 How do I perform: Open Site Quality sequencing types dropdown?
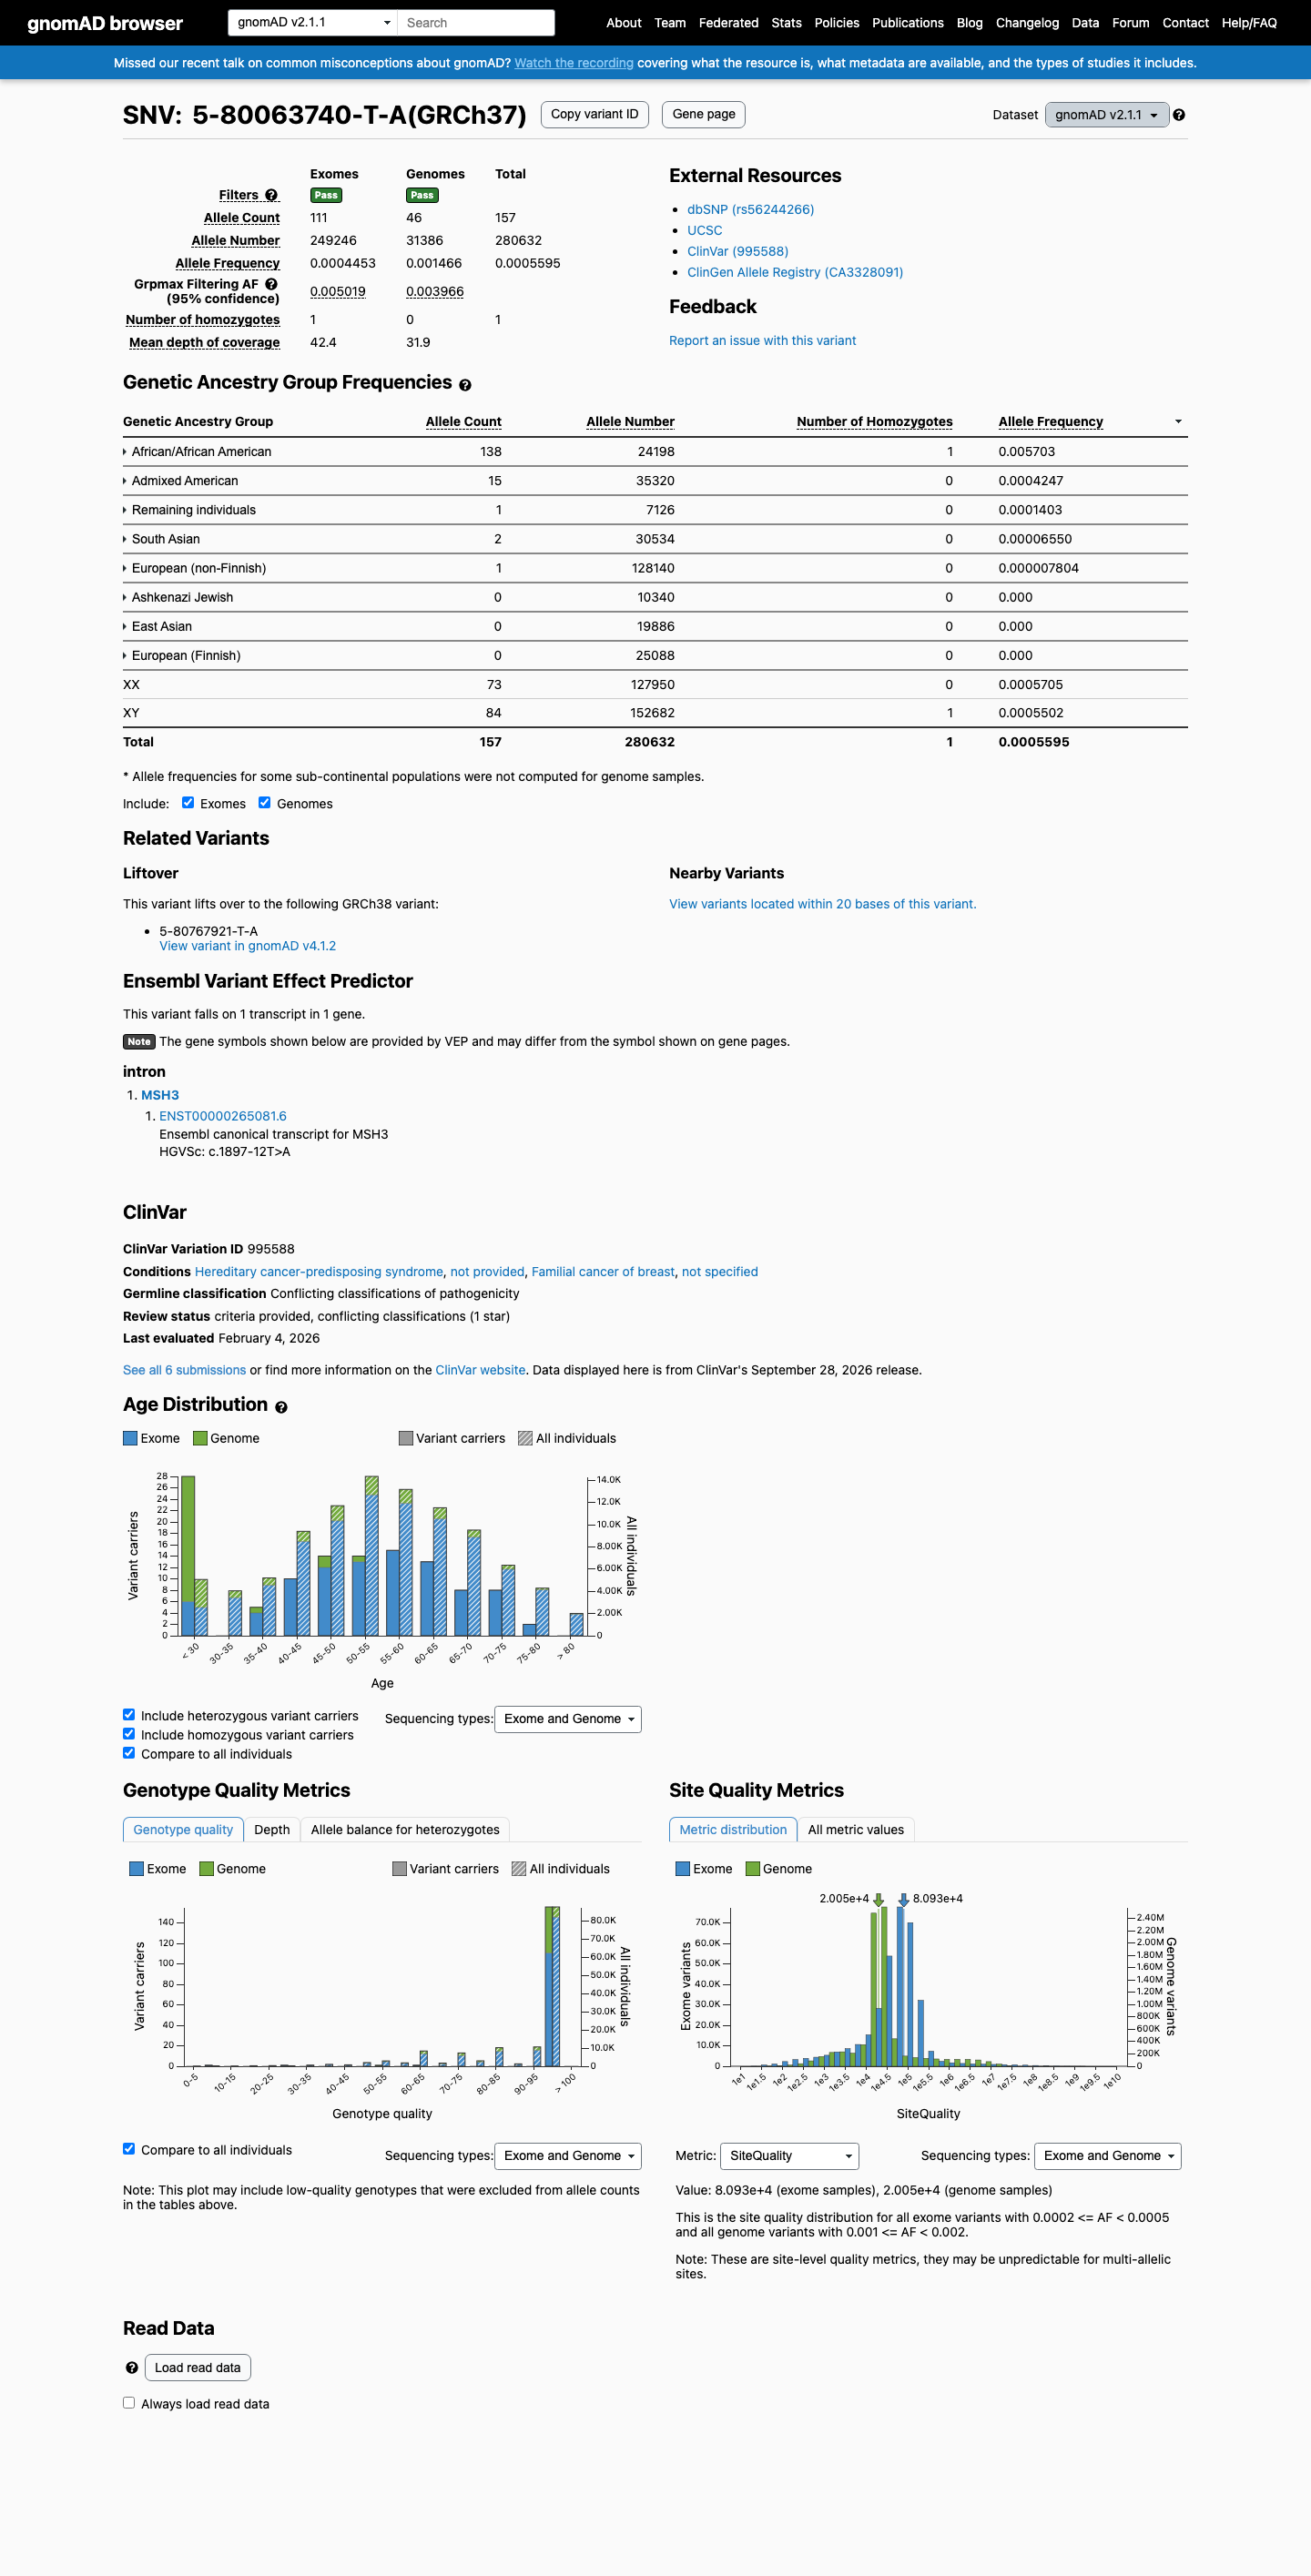[1108, 2156]
